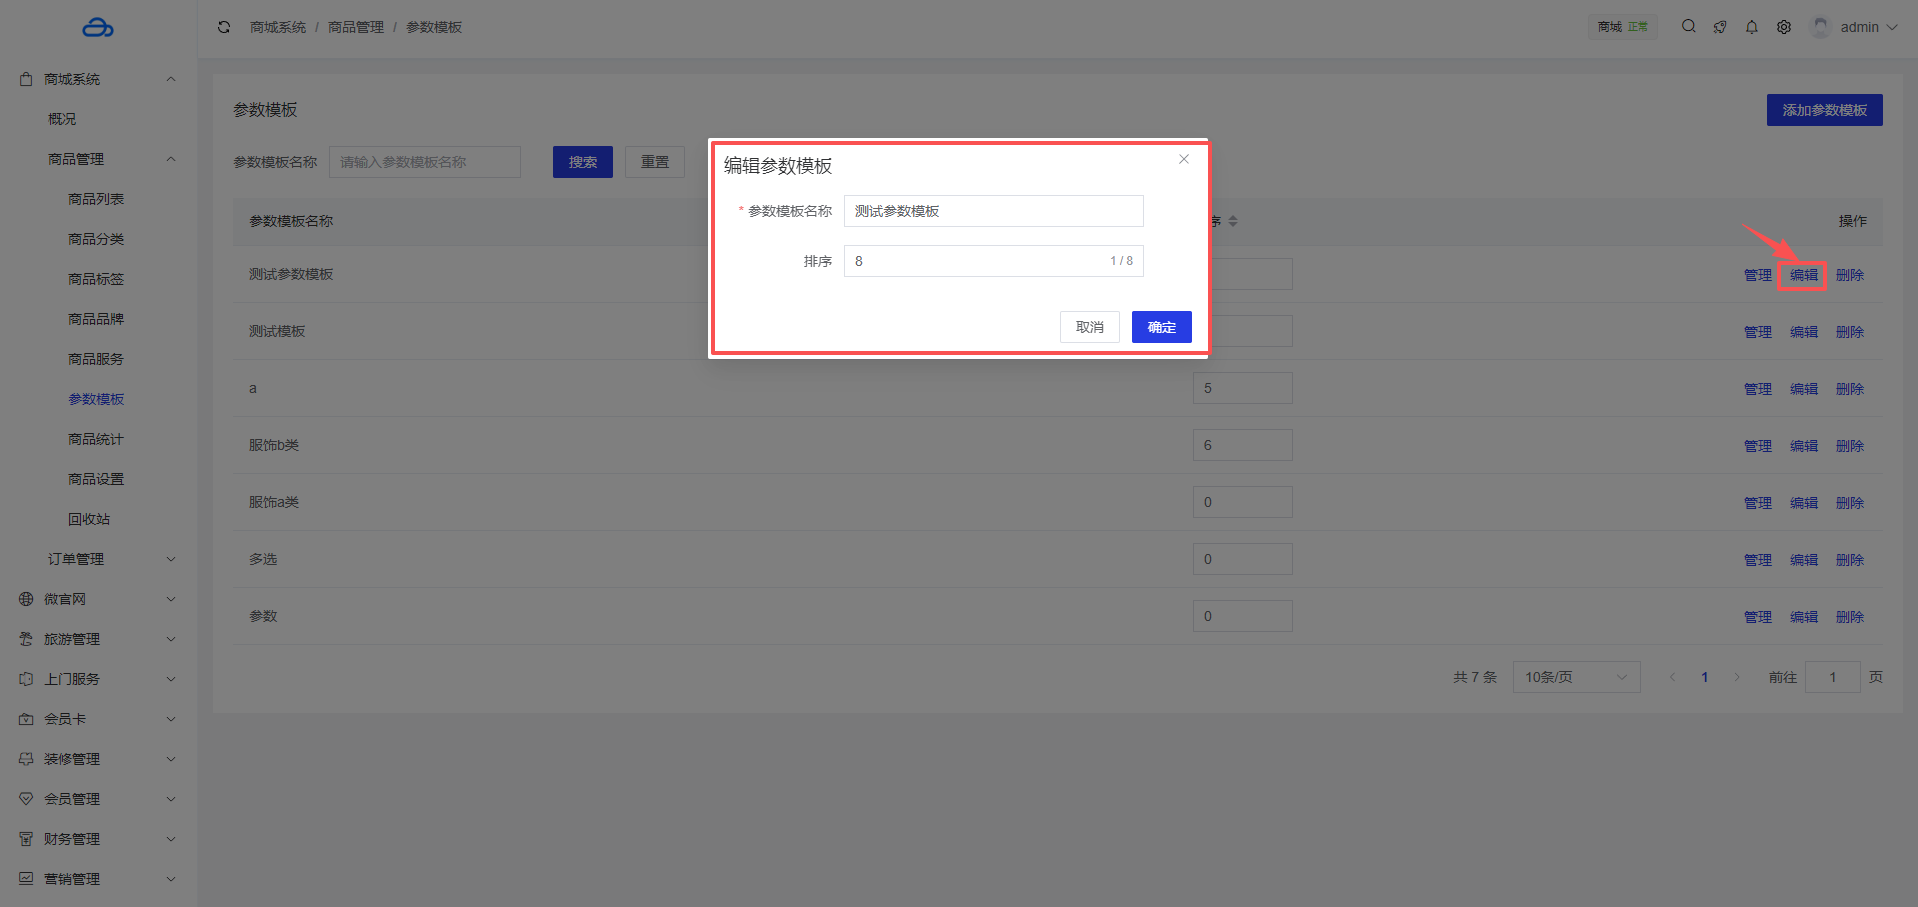Expand the 微官网 menu chevron
This screenshot has height=907, width=1918.
pos(171,599)
